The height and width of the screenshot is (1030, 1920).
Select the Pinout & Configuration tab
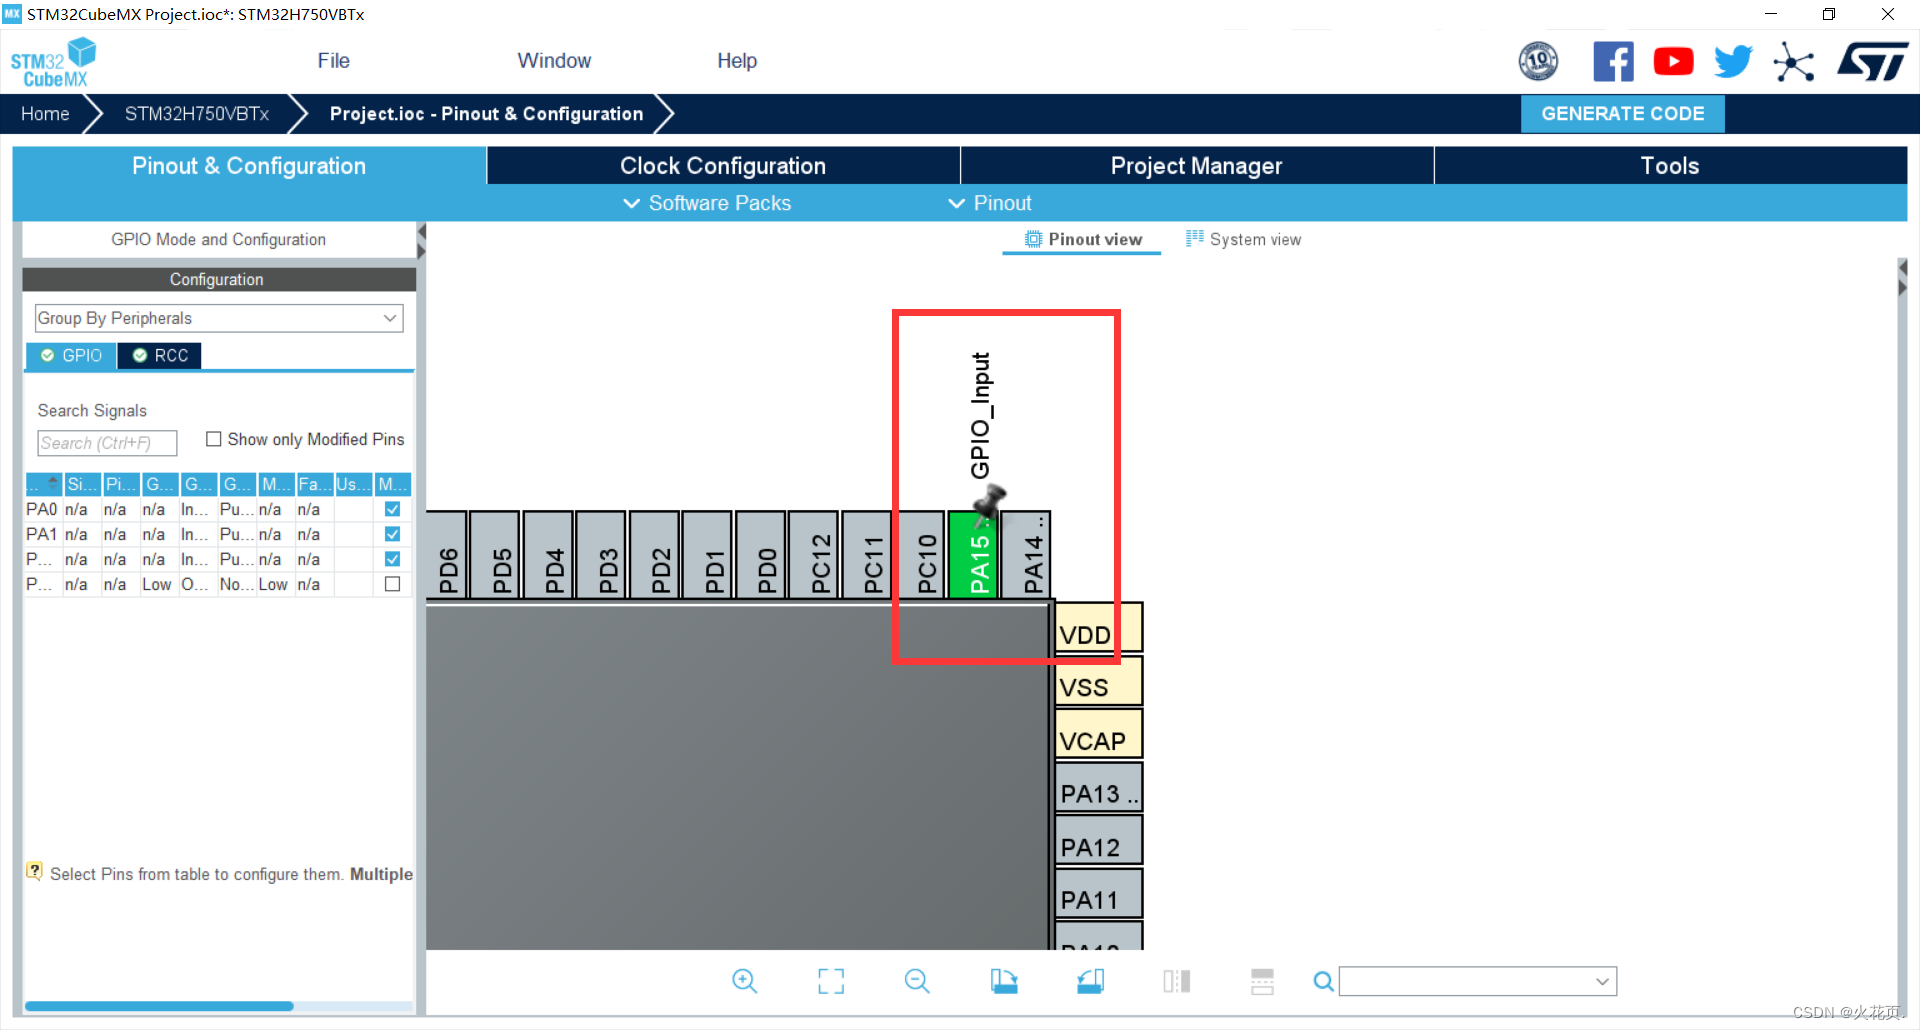249,166
